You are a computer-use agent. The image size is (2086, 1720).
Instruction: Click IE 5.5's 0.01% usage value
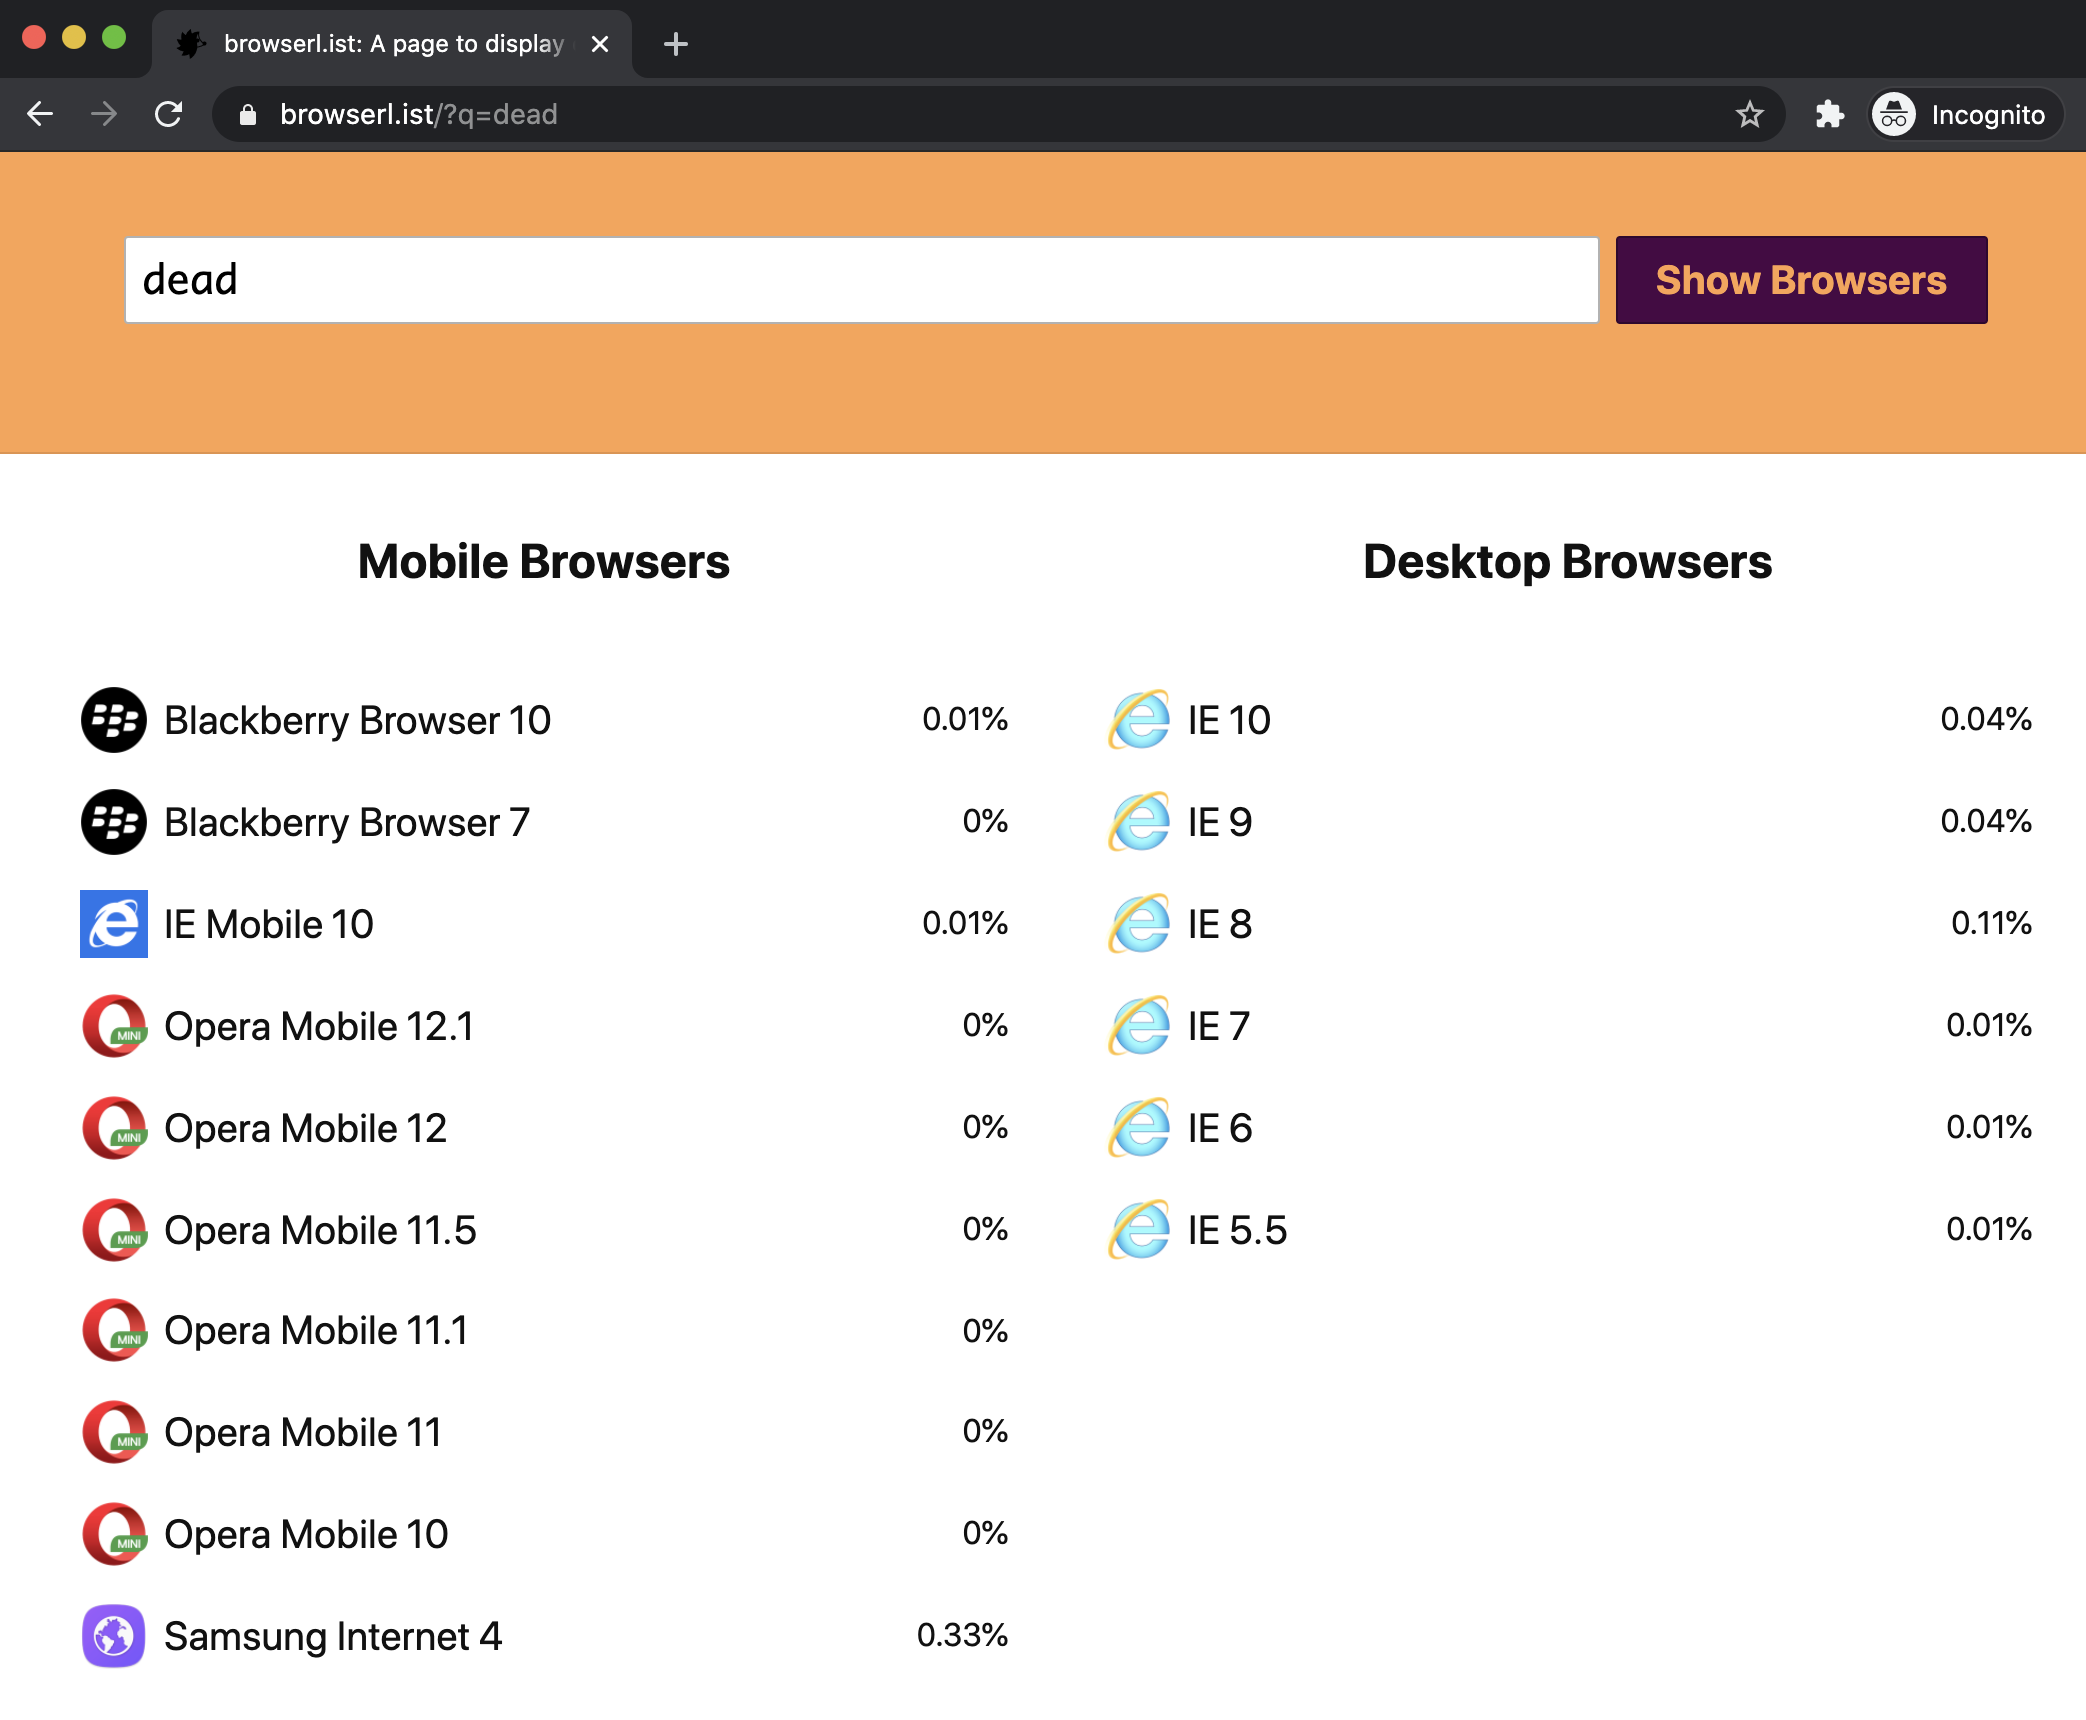tap(1989, 1228)
